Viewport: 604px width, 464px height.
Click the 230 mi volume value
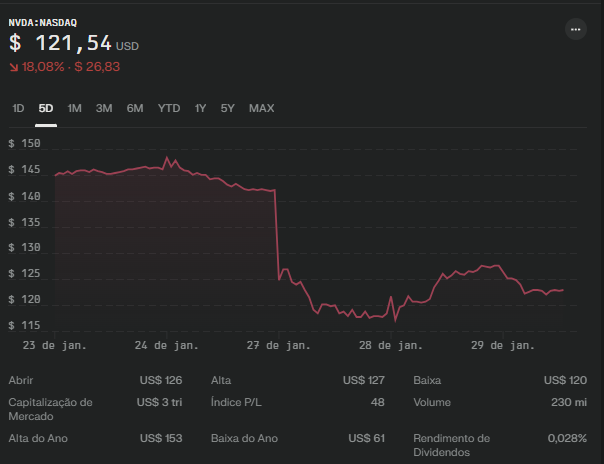pos(569,402)
